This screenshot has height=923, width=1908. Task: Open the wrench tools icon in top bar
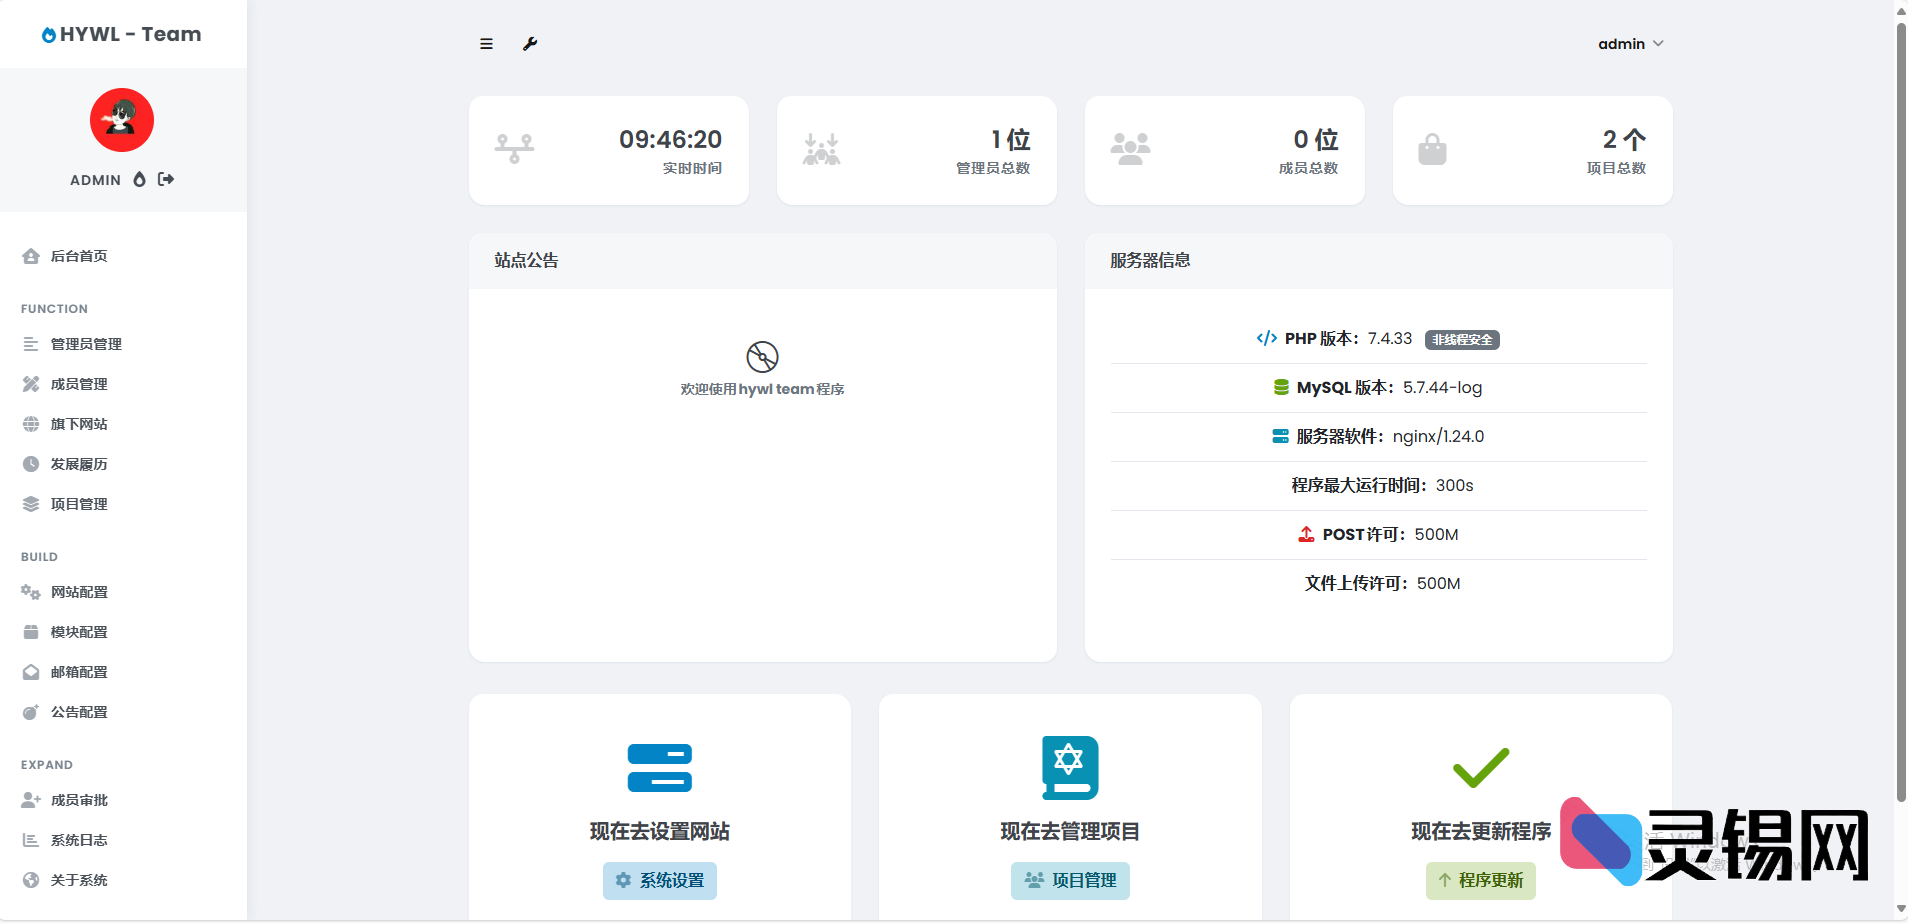click(532, 43)
